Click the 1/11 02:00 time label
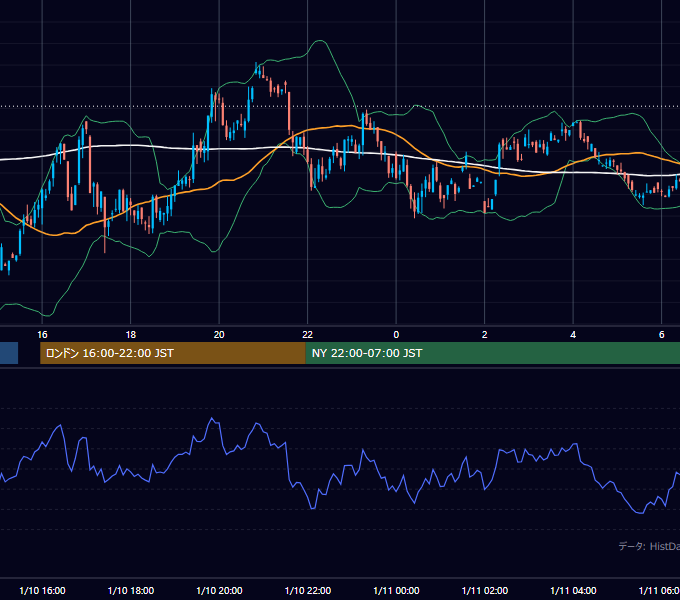 pos(485,590)
